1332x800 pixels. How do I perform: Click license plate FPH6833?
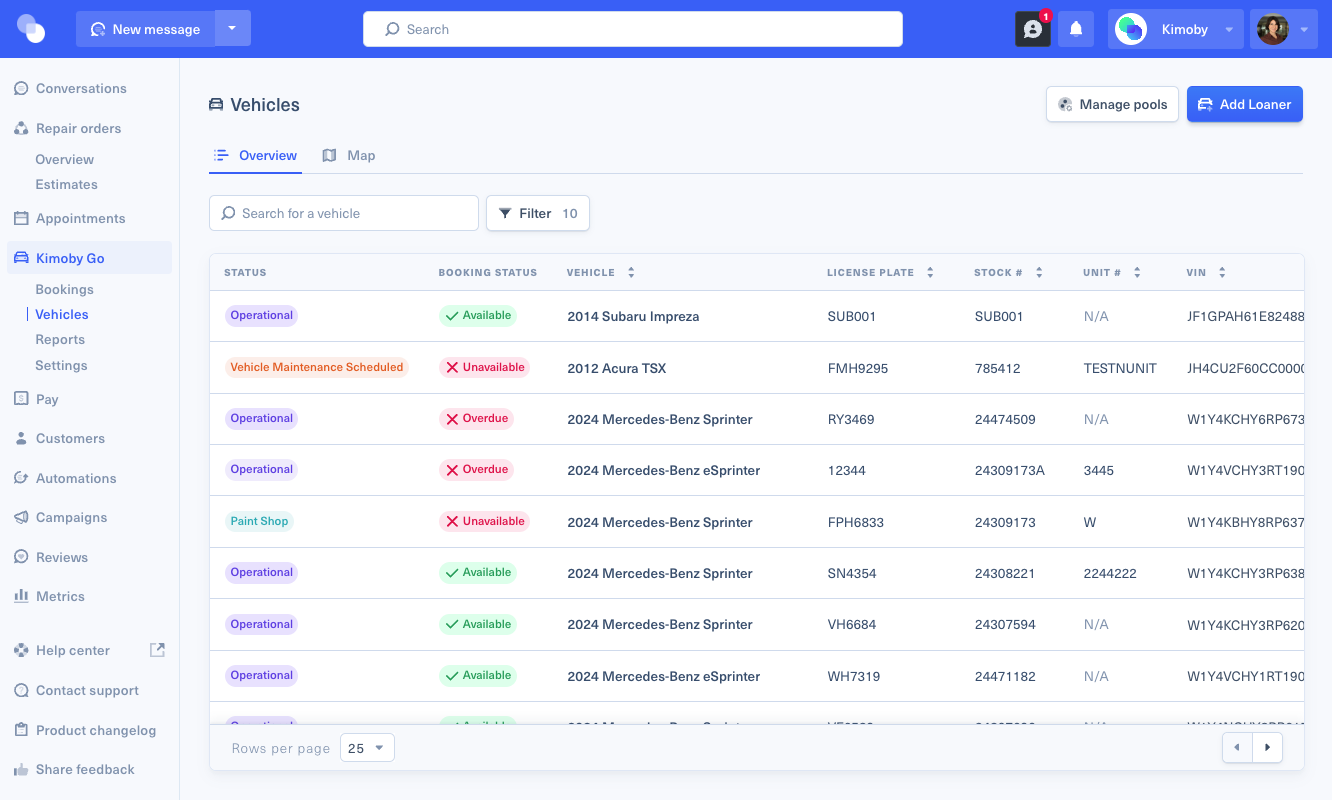pos(855,523)
